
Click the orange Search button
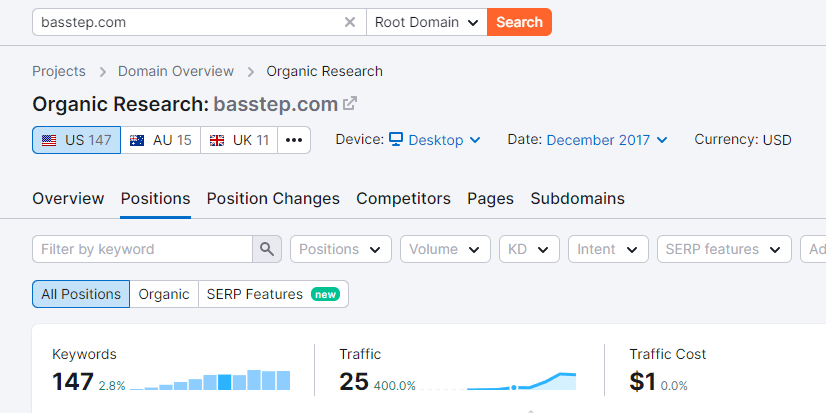519,22
